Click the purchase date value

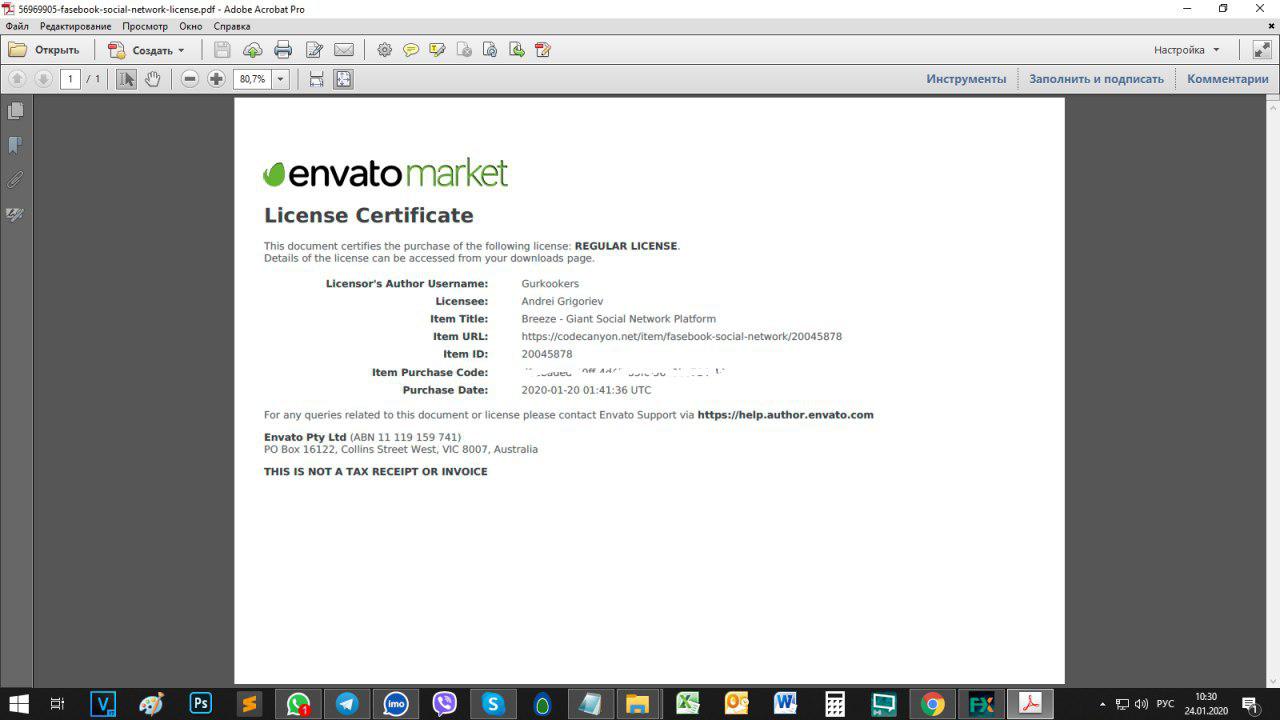click(586, 390)
